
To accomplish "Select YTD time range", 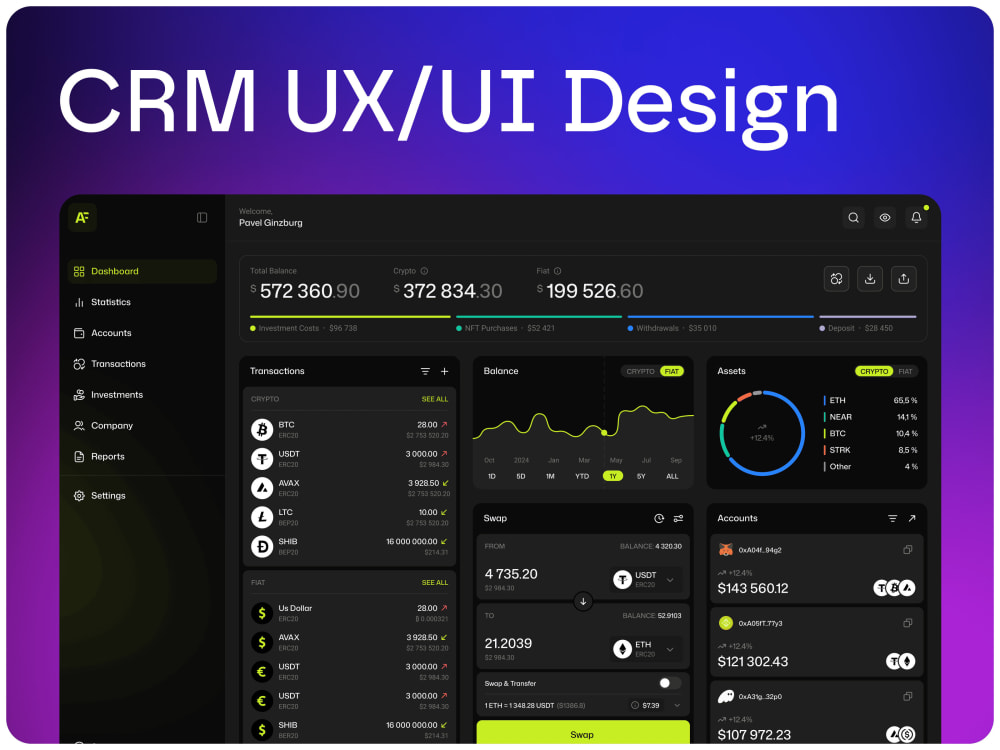I will click(582, 476).
